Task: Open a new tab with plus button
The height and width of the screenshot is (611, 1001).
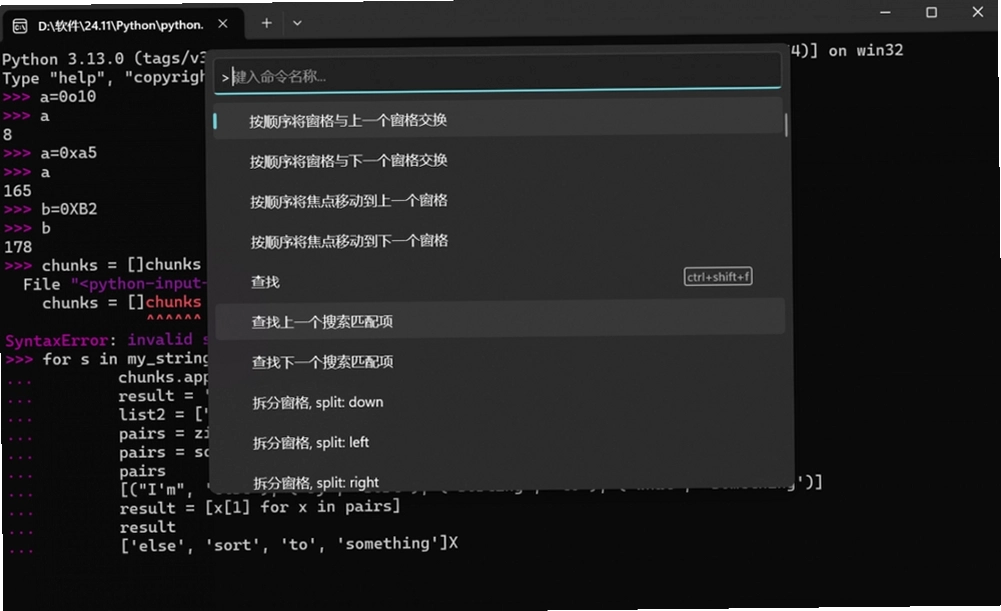Action: coord(266,23)
